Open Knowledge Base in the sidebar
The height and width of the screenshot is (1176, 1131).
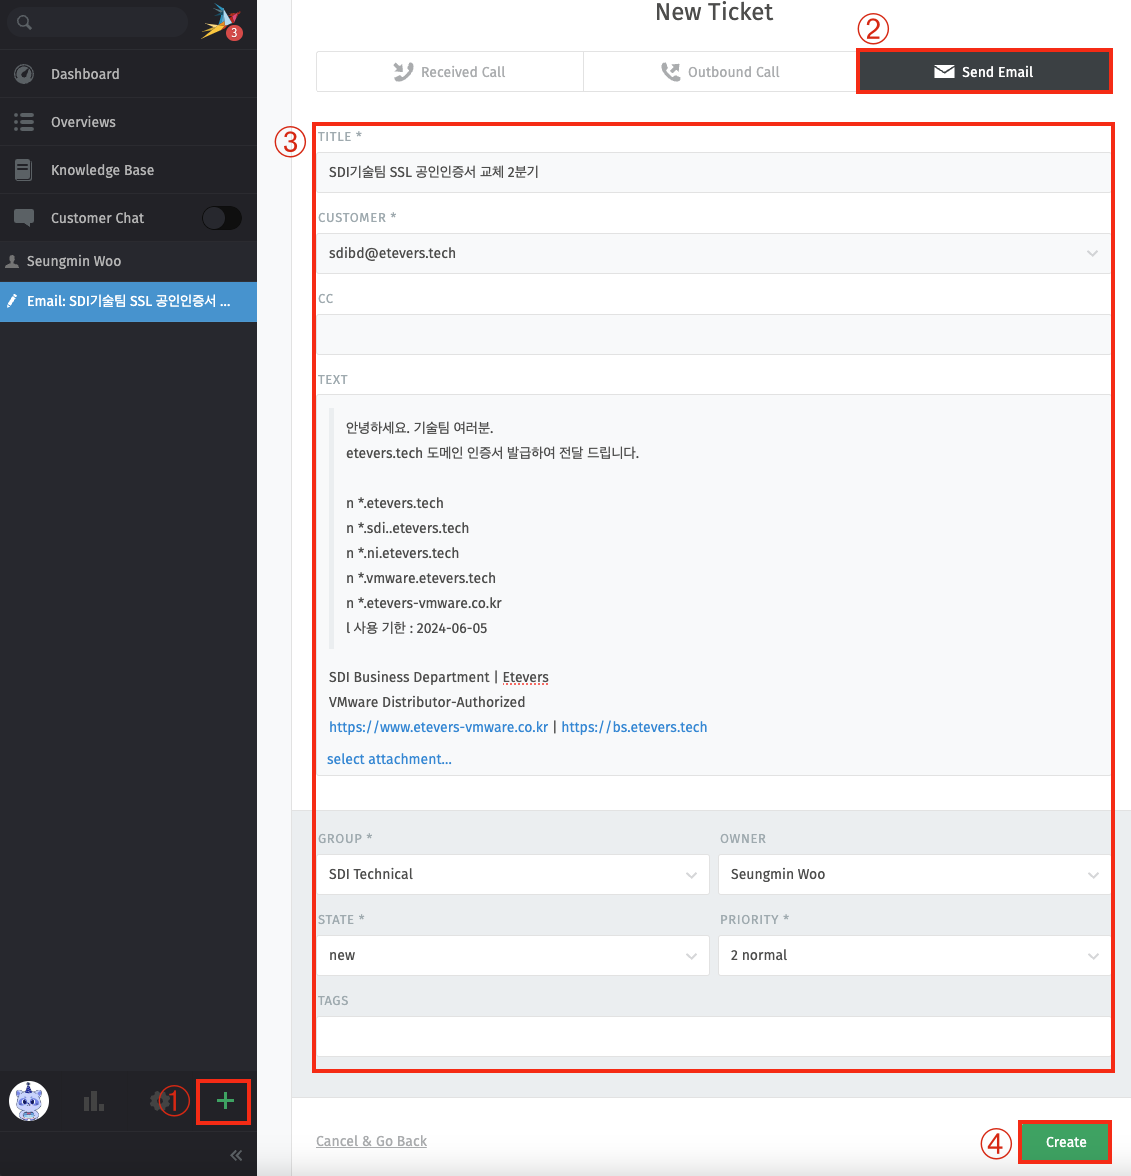[128, 170]
